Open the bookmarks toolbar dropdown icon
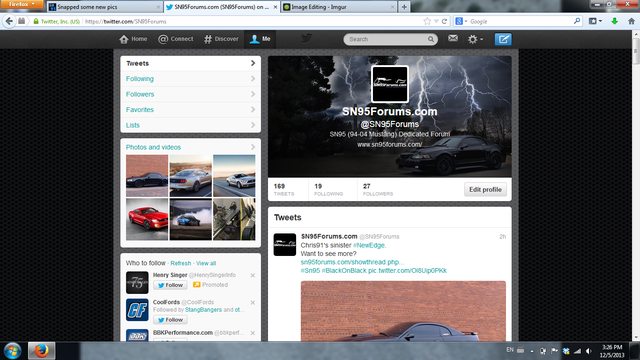 tap(595, 21)
